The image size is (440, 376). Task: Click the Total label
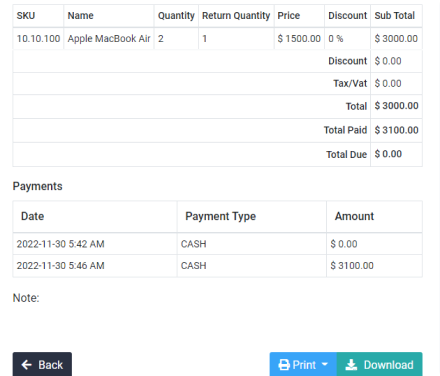point(356,106)
